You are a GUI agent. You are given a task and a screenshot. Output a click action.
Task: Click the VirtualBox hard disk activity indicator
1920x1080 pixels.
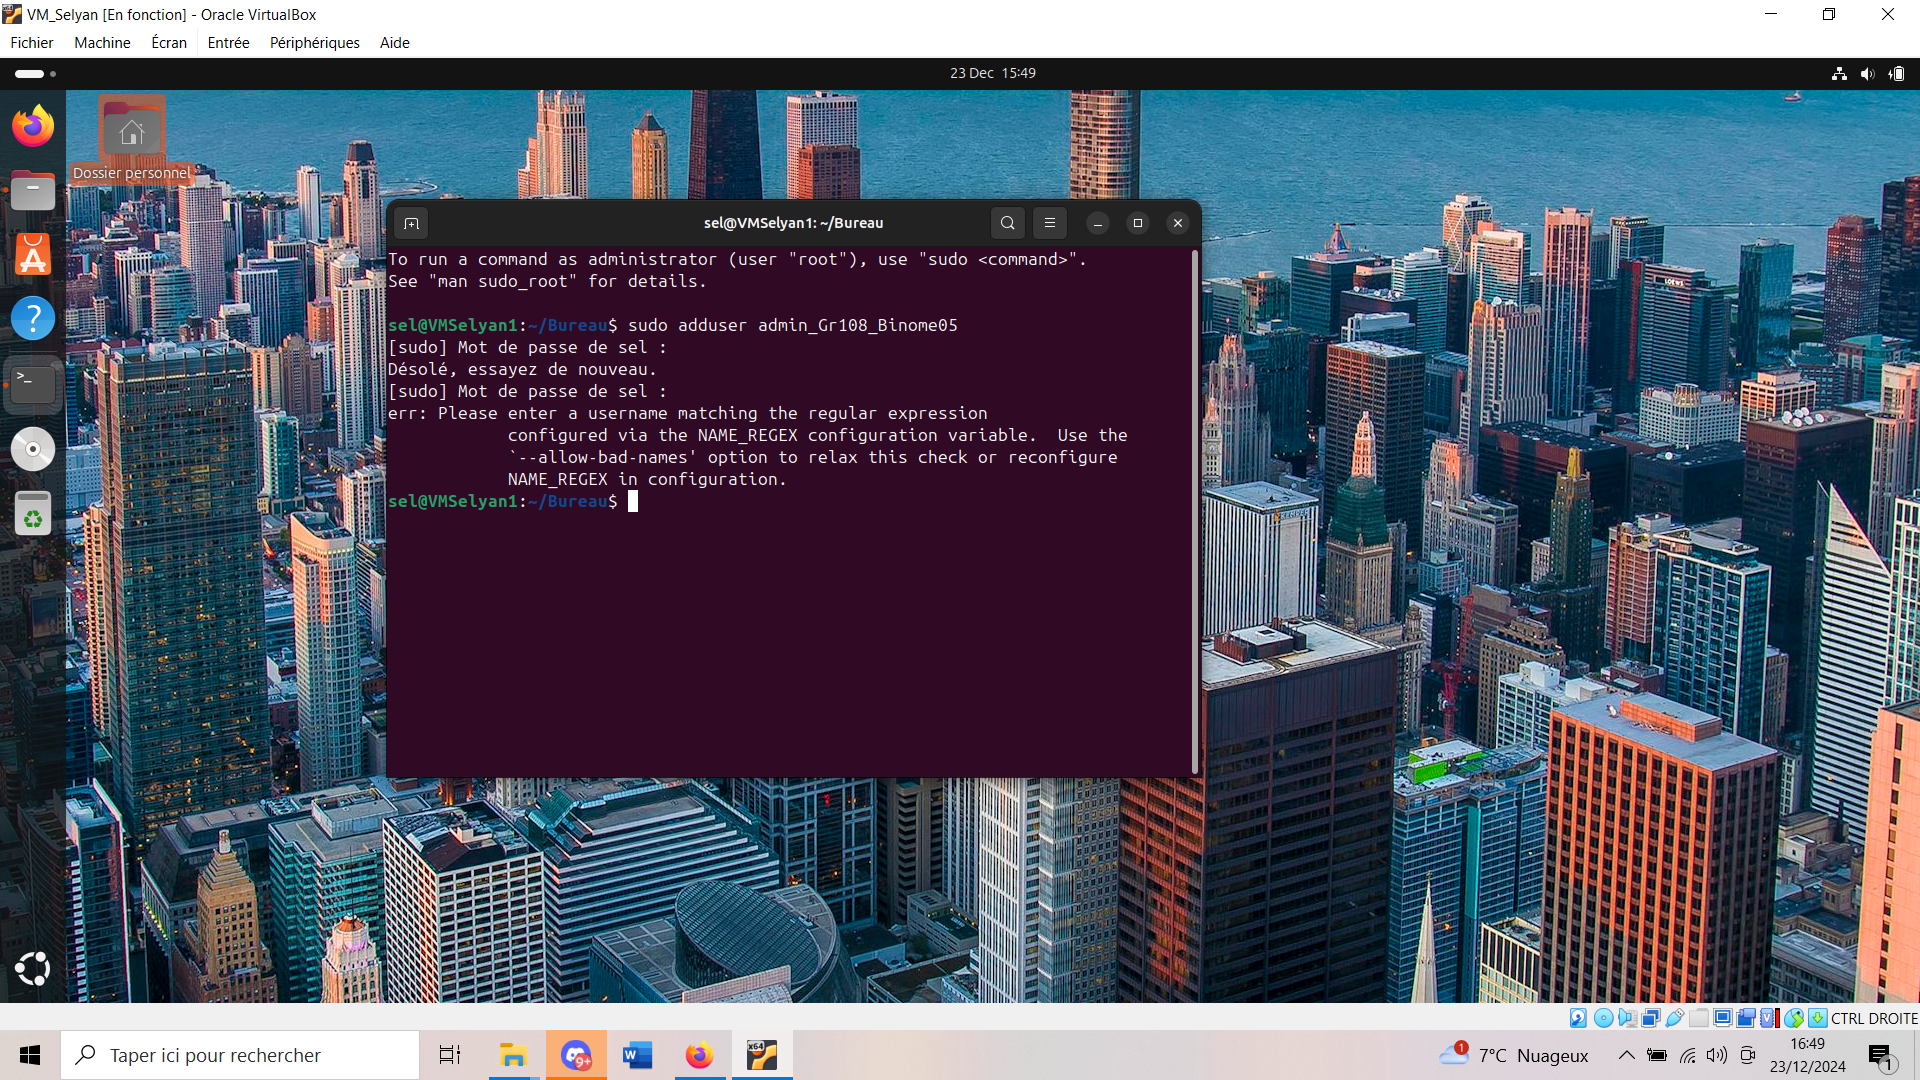(1578, 1018)
